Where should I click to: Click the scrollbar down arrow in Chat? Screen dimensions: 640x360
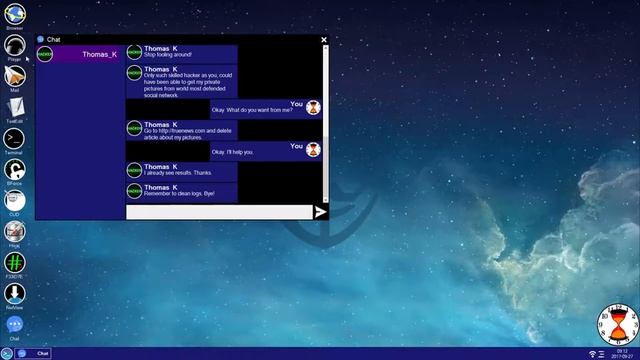[x=325, y=200]
